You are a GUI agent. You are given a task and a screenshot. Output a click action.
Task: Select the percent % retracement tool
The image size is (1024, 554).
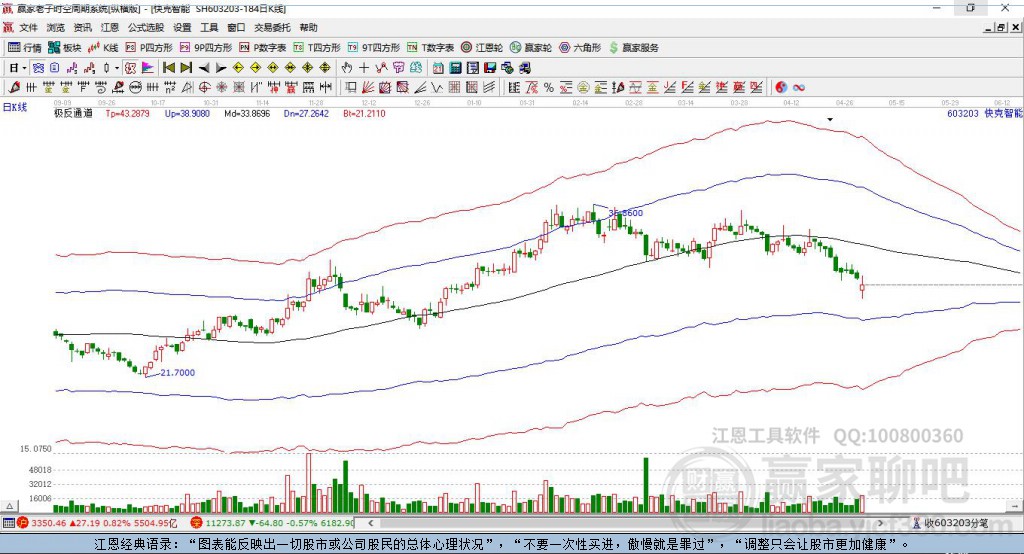pyautogui.click(x=549, y=88)
